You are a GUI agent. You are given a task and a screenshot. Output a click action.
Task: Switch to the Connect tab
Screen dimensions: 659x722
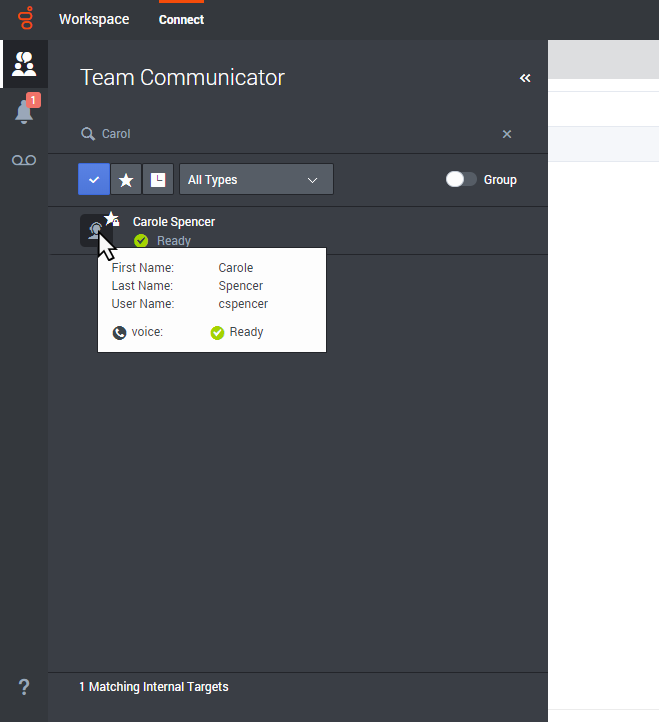pos(181,20)
